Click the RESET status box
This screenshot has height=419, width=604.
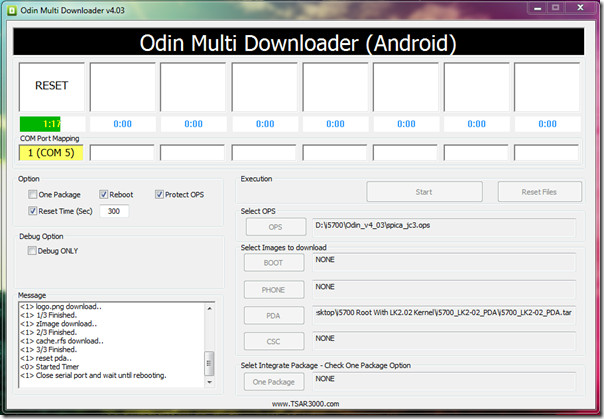tap(52, 87)
